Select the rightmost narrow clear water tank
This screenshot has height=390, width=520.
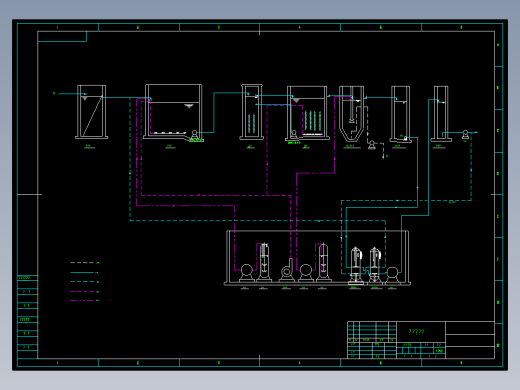click(441, 114)
